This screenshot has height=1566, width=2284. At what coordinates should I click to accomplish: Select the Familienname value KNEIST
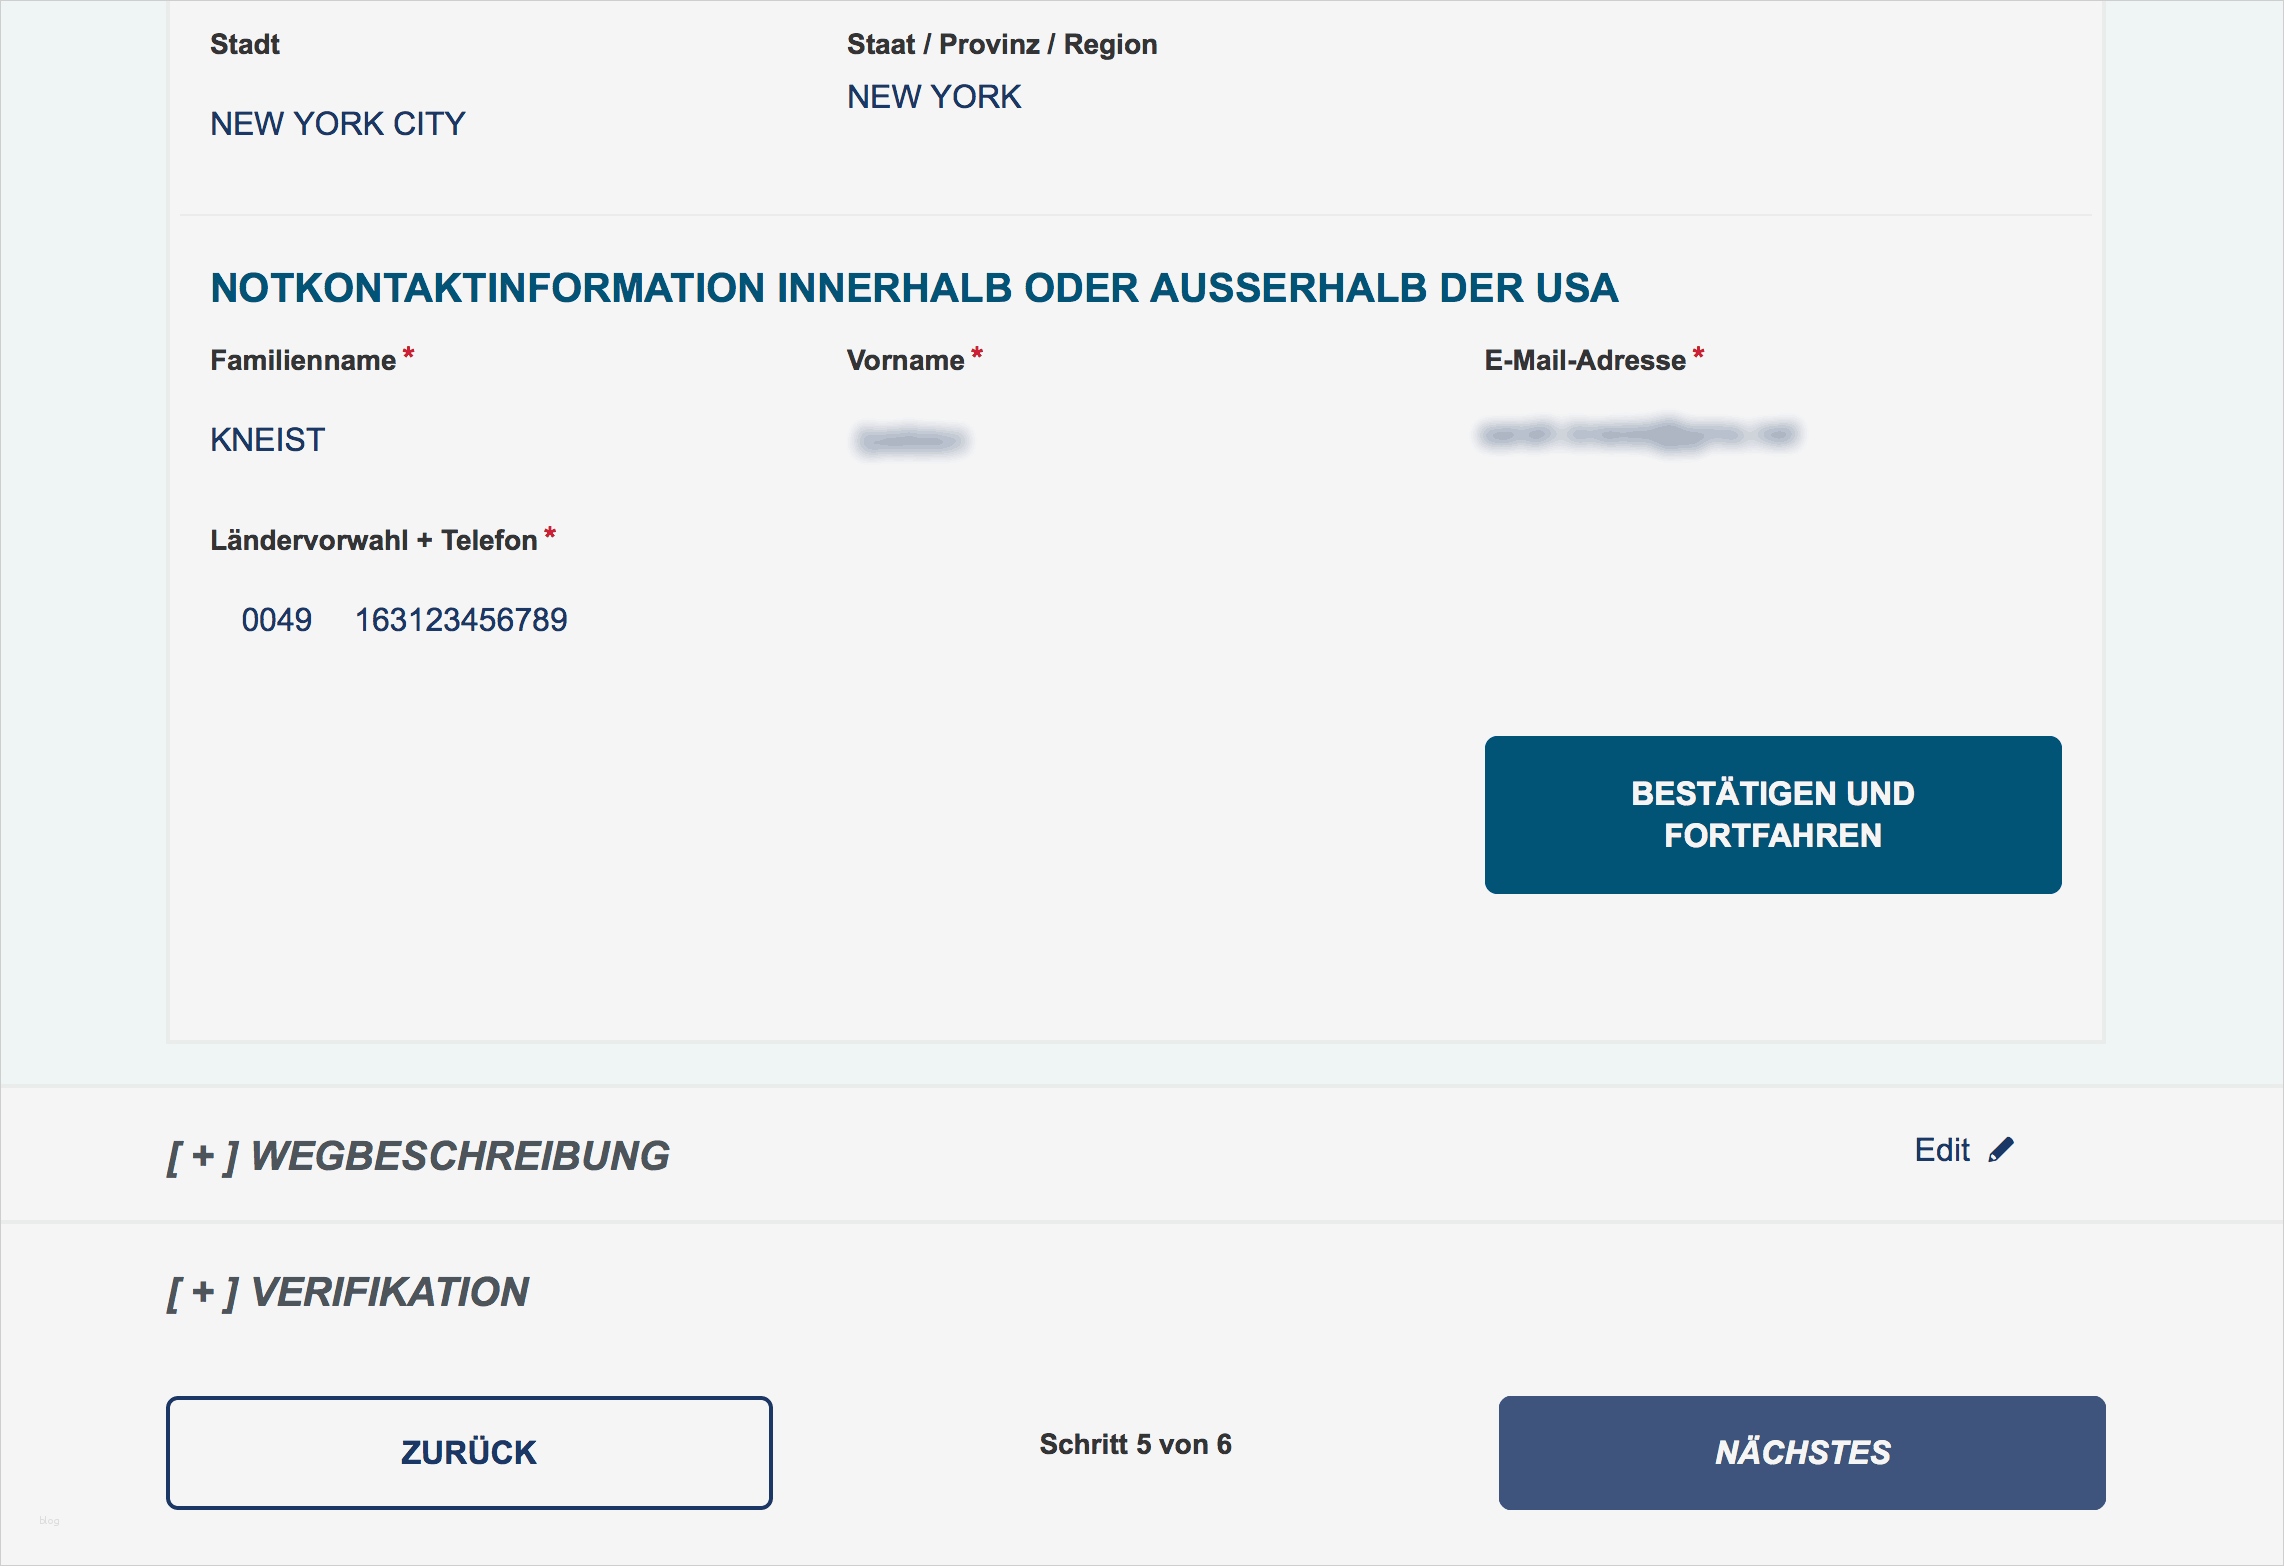coord(268,440)
